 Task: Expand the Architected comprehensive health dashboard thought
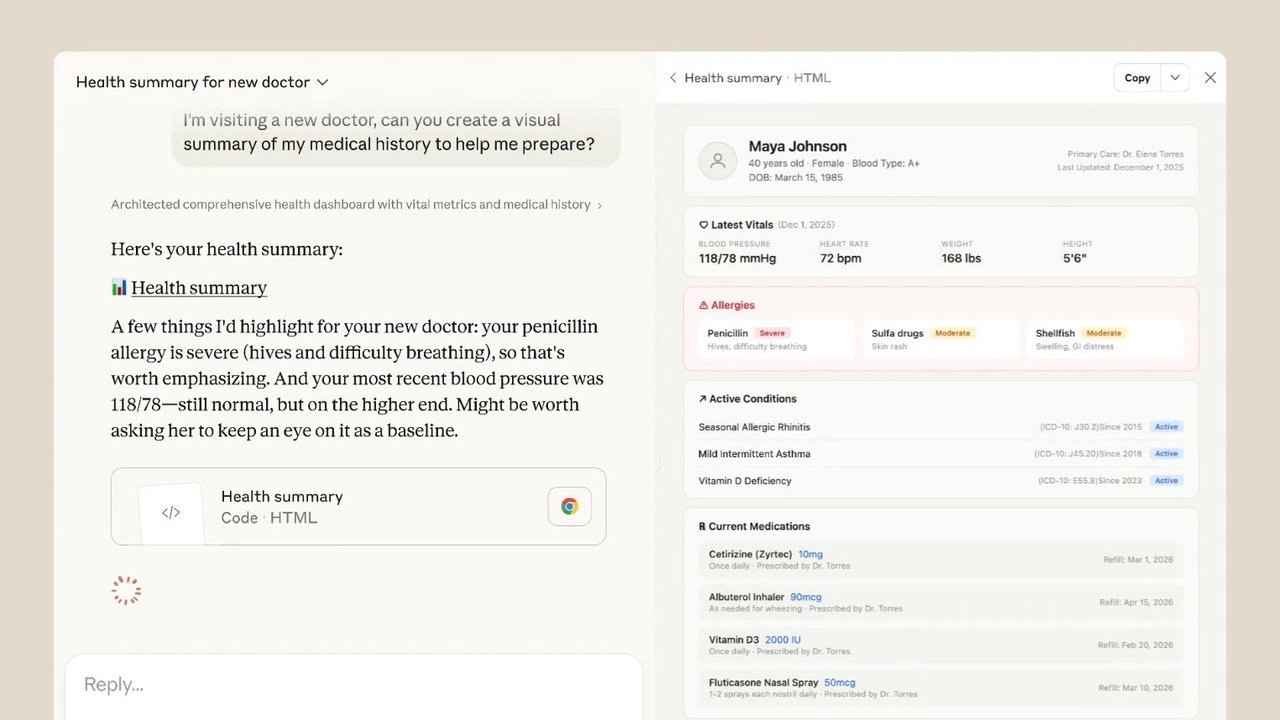pyautogui.click(x=357, y=205)
